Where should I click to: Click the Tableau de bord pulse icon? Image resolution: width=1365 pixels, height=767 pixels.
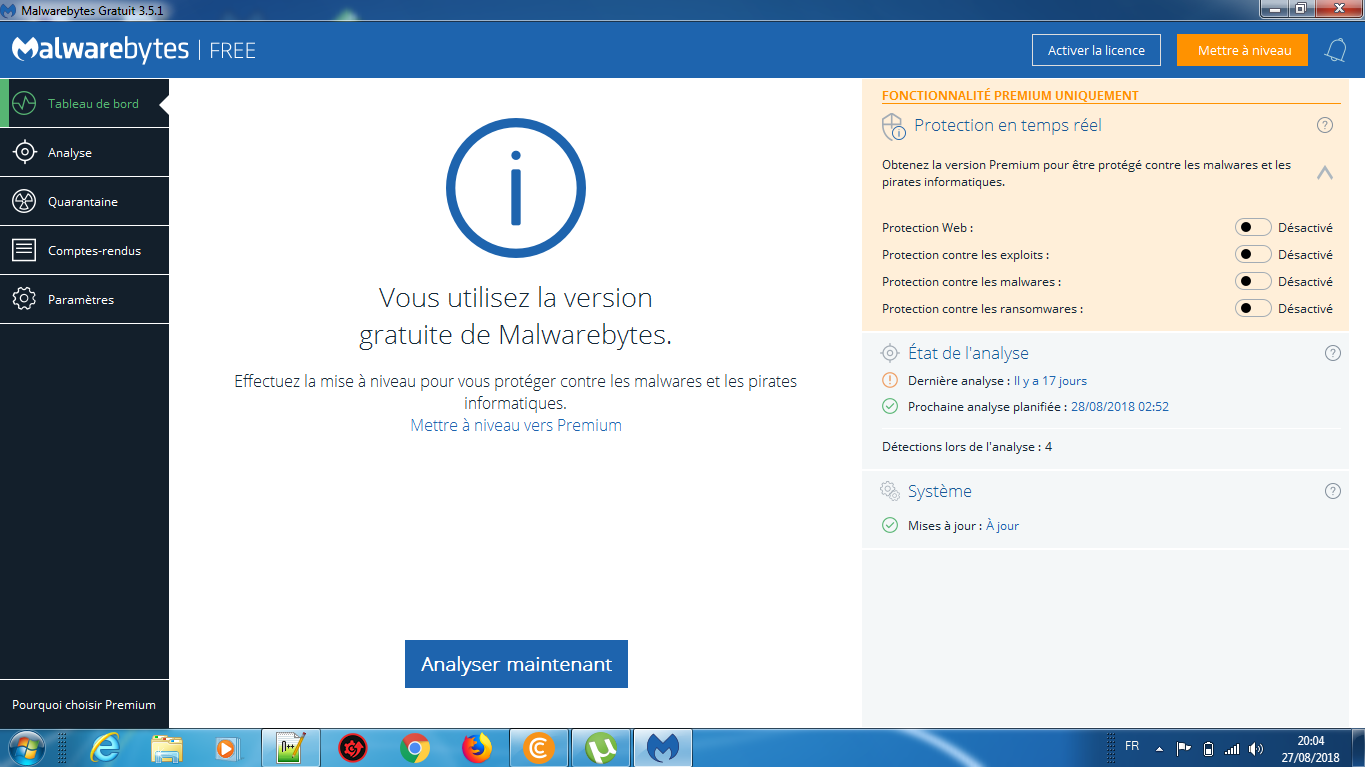click(24, 103)
